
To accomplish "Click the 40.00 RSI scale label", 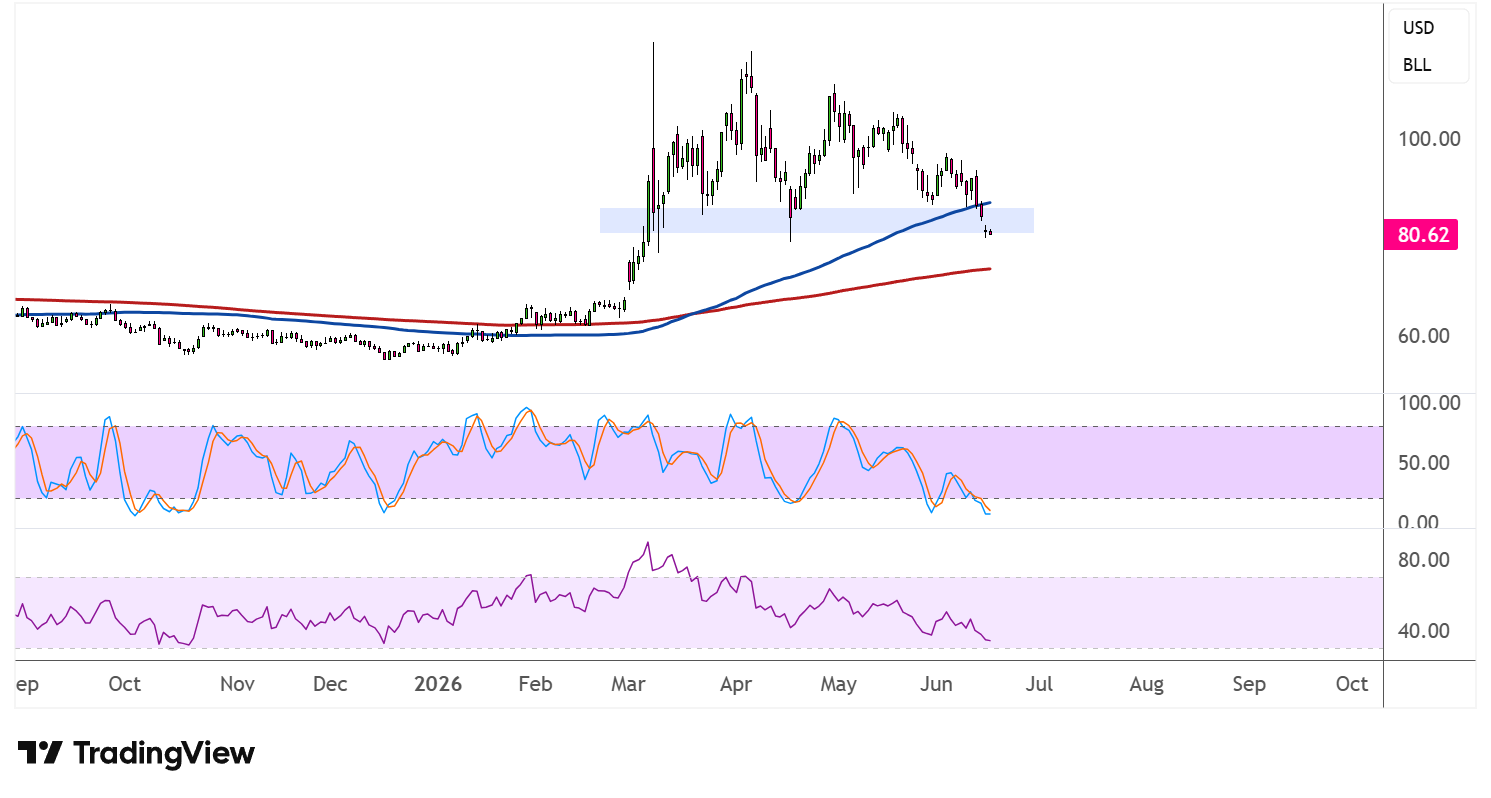I will (x=1423, y=631).
